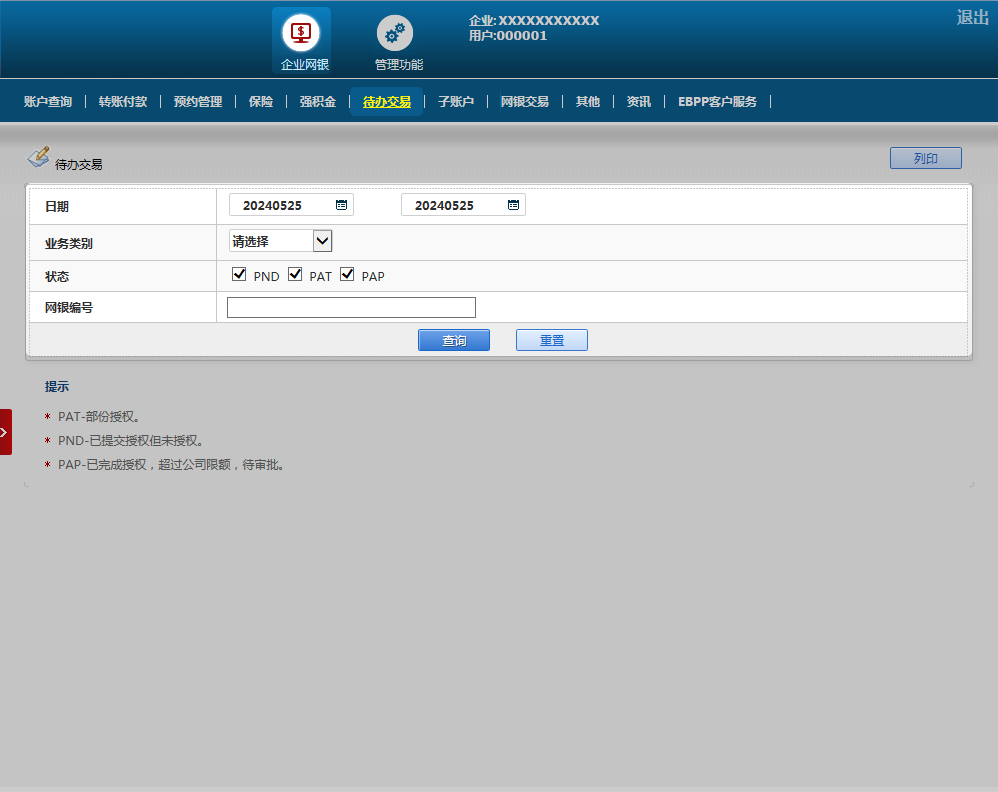
Task: Open the 账户查询 menu
Action: [x=48, y=102]
